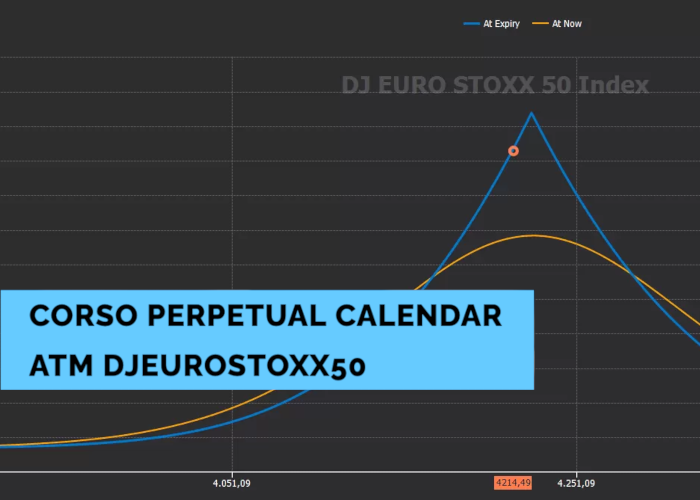The width and height of the screenshot is (700, 500).
Task: Click the 4214,49 current price label
Action: (513, 483)
